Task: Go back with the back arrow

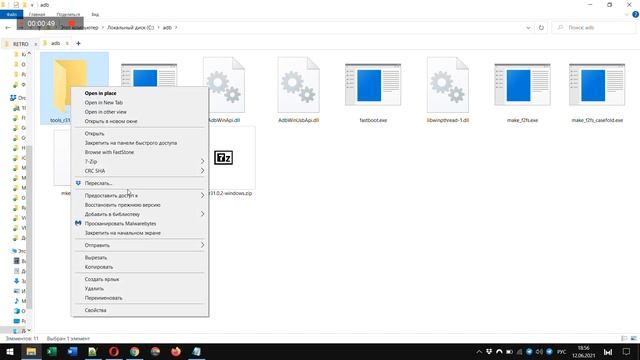Action: (8, 28)
